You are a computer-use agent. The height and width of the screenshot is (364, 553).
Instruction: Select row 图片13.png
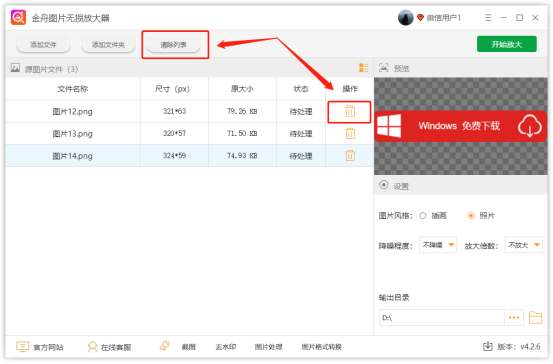coord(189,134)
